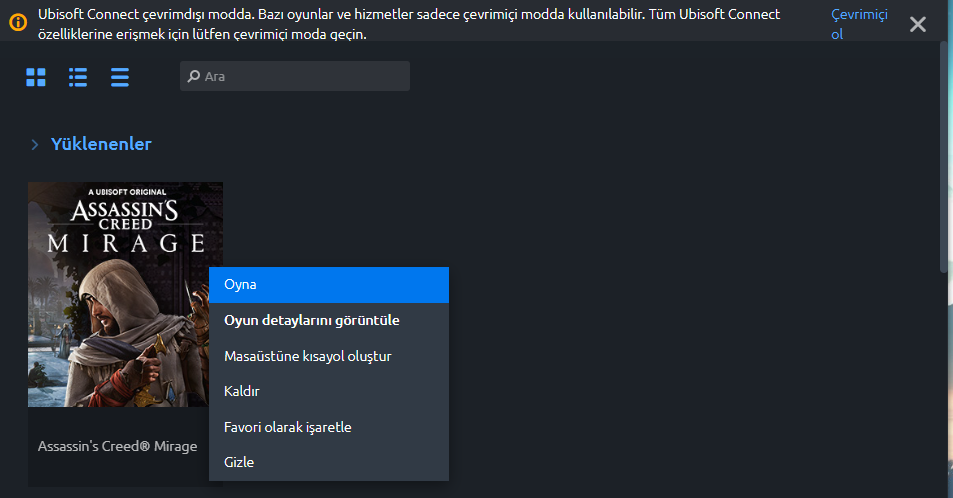
Task: Collapse the Yüklenenler section chevron
Action: tap(35, 145)
